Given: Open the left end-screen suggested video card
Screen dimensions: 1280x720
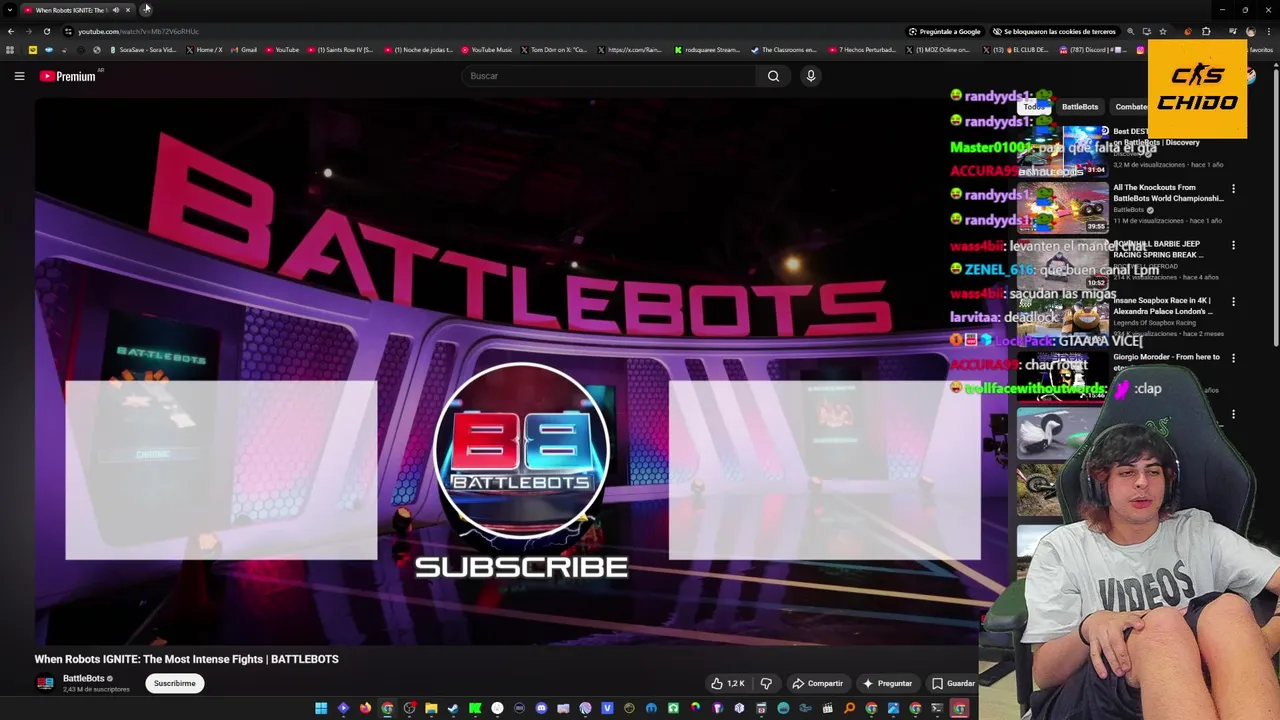Looking at the screenshot, I should [x=221, y=470].
